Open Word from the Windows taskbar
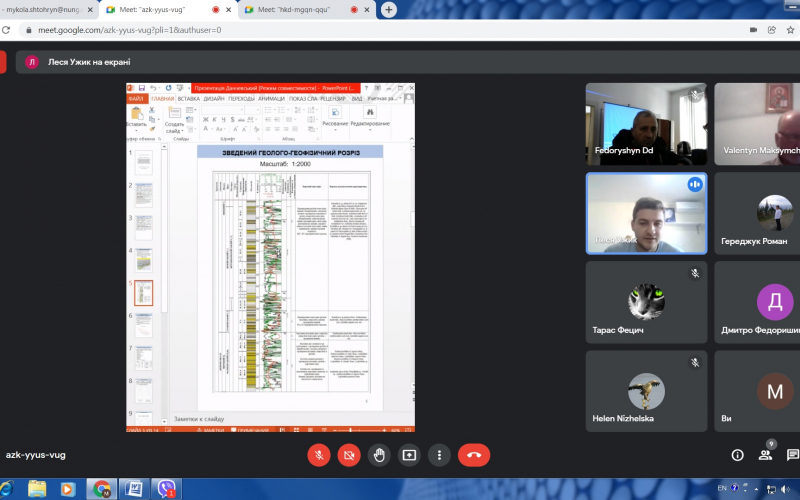Viewport: 800px width, 500px height. [134, 489]
